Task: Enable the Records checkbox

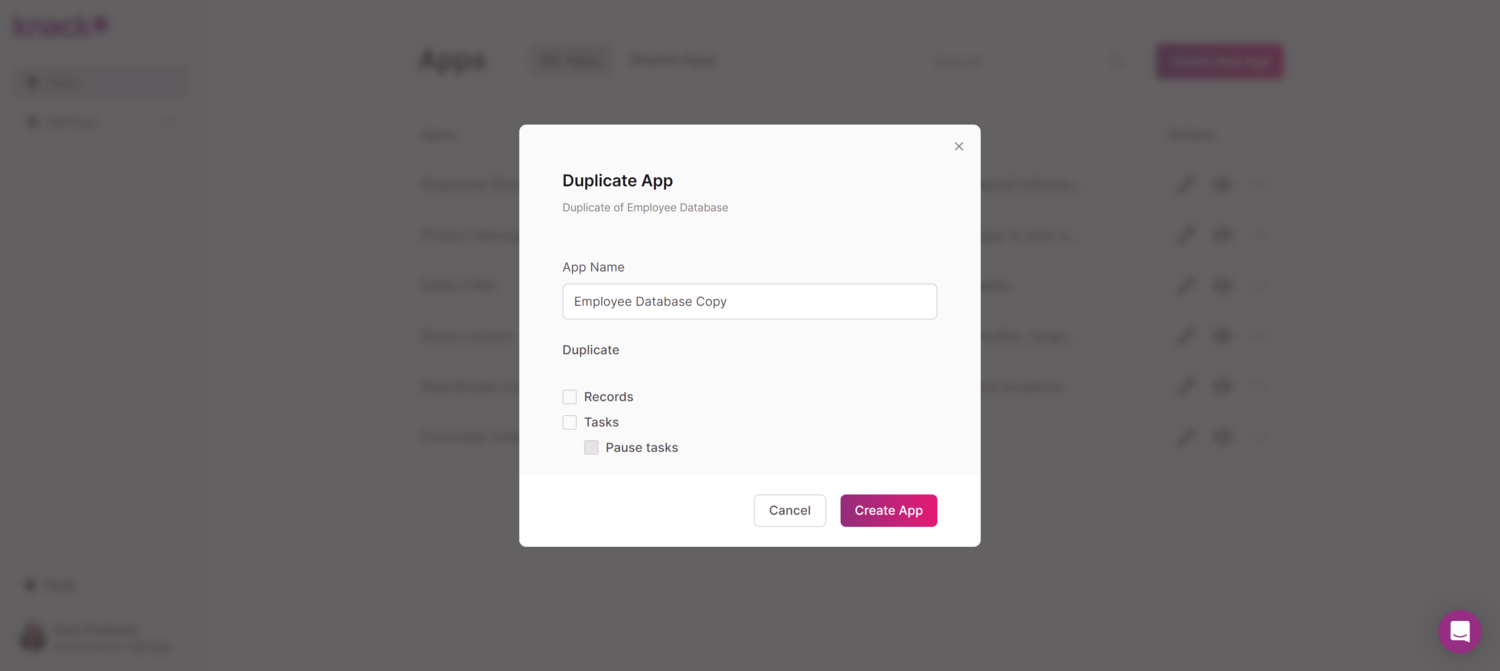Action: [570, 397]
